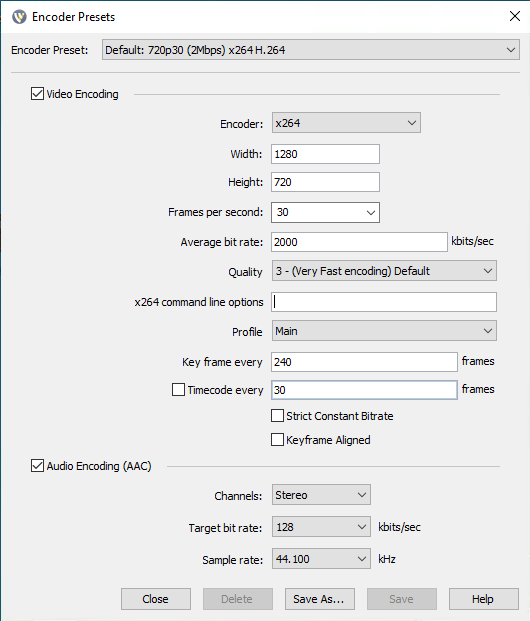Click into the Height field

coord(325,182)
